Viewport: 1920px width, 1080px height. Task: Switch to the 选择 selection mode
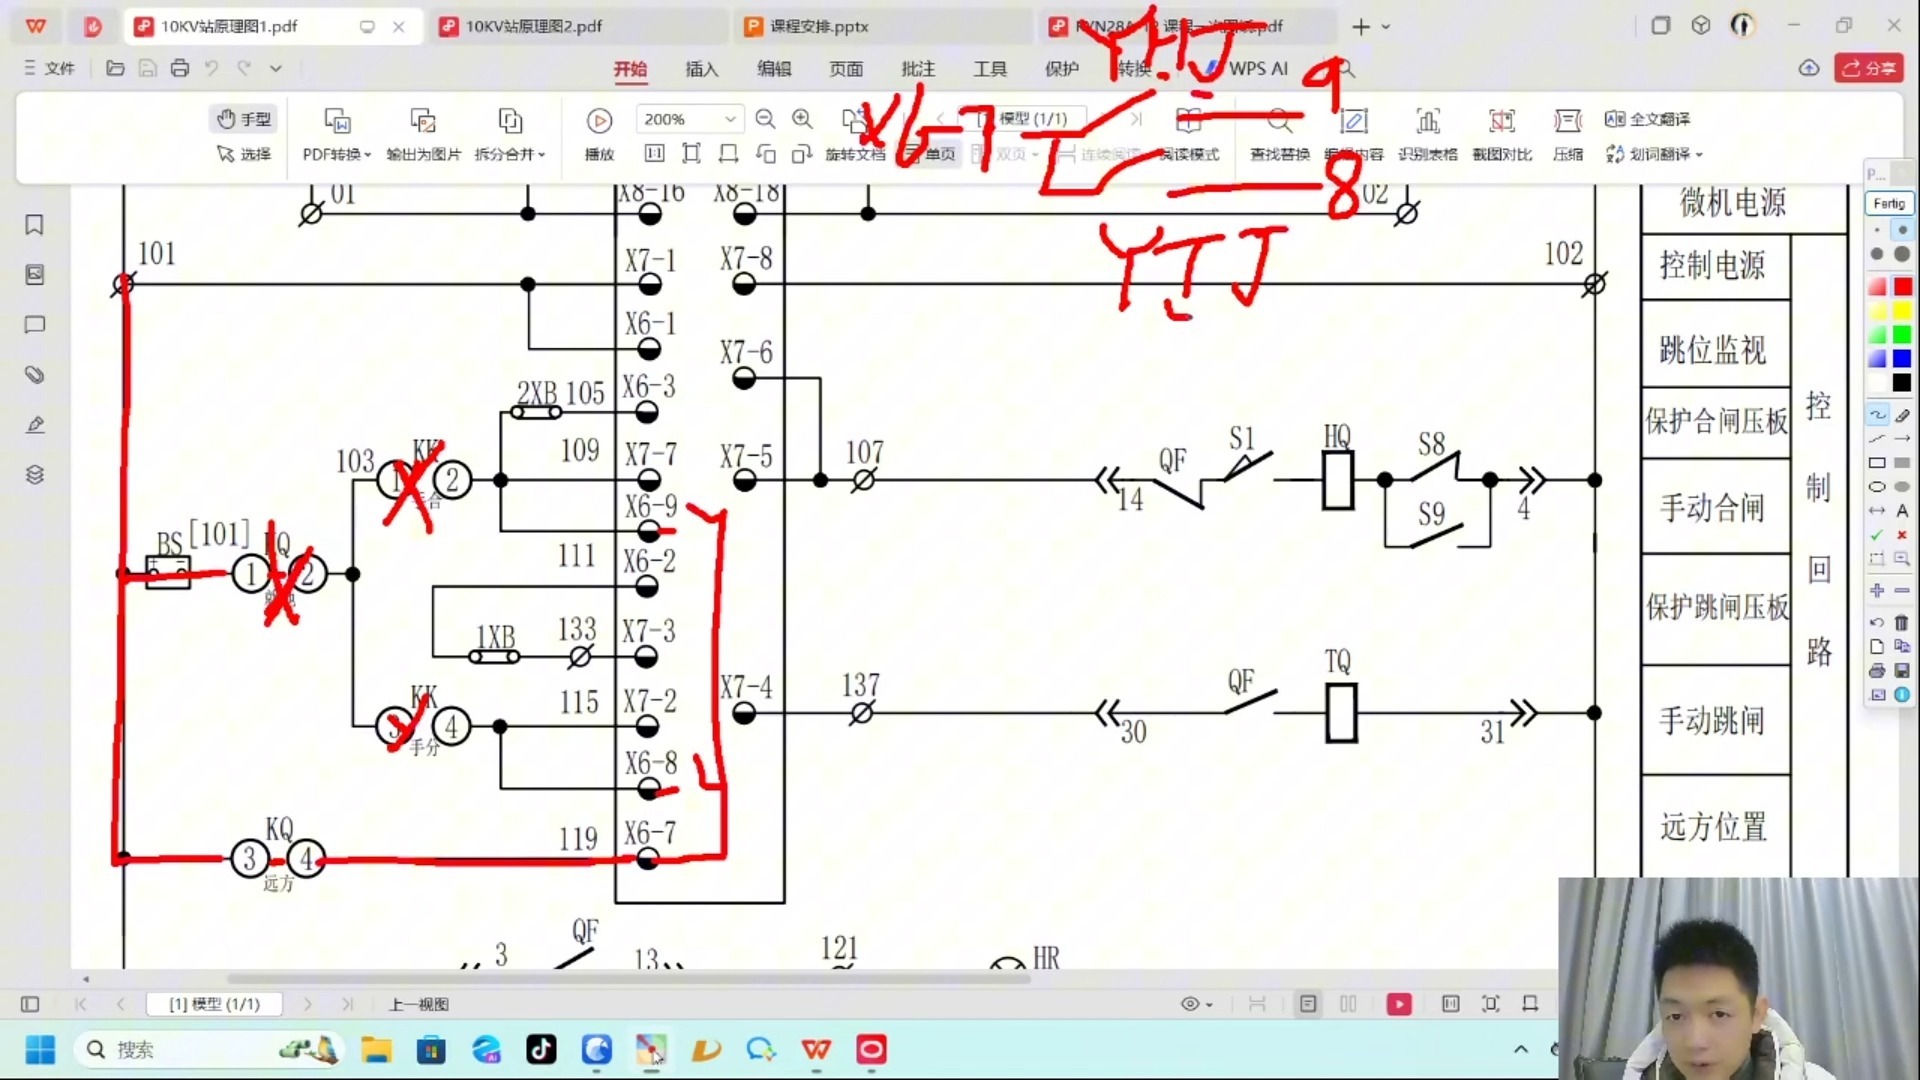pyautogui.click(x=244, y=154)
